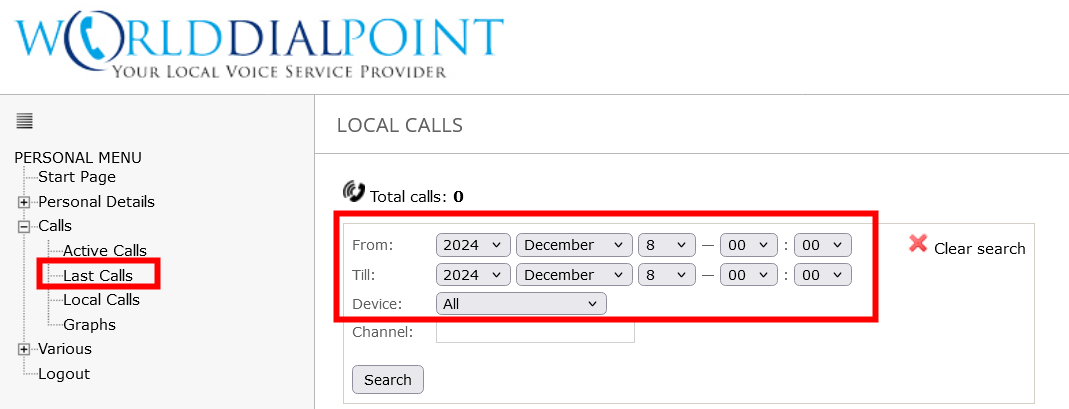Open the Till day dropdown
Viewport: 1069px width, 409px height.
click(x=667, y=274)
